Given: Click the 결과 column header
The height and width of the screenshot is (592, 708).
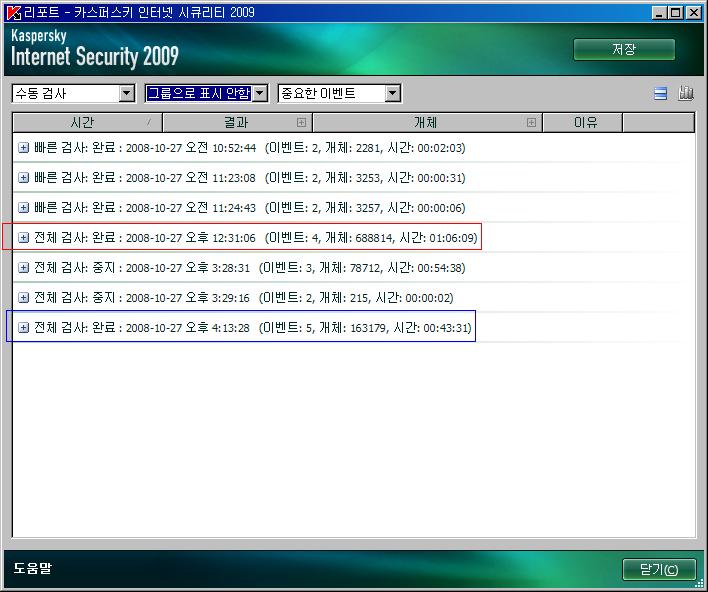Looking at the screenshot, I should coord(237,122).
